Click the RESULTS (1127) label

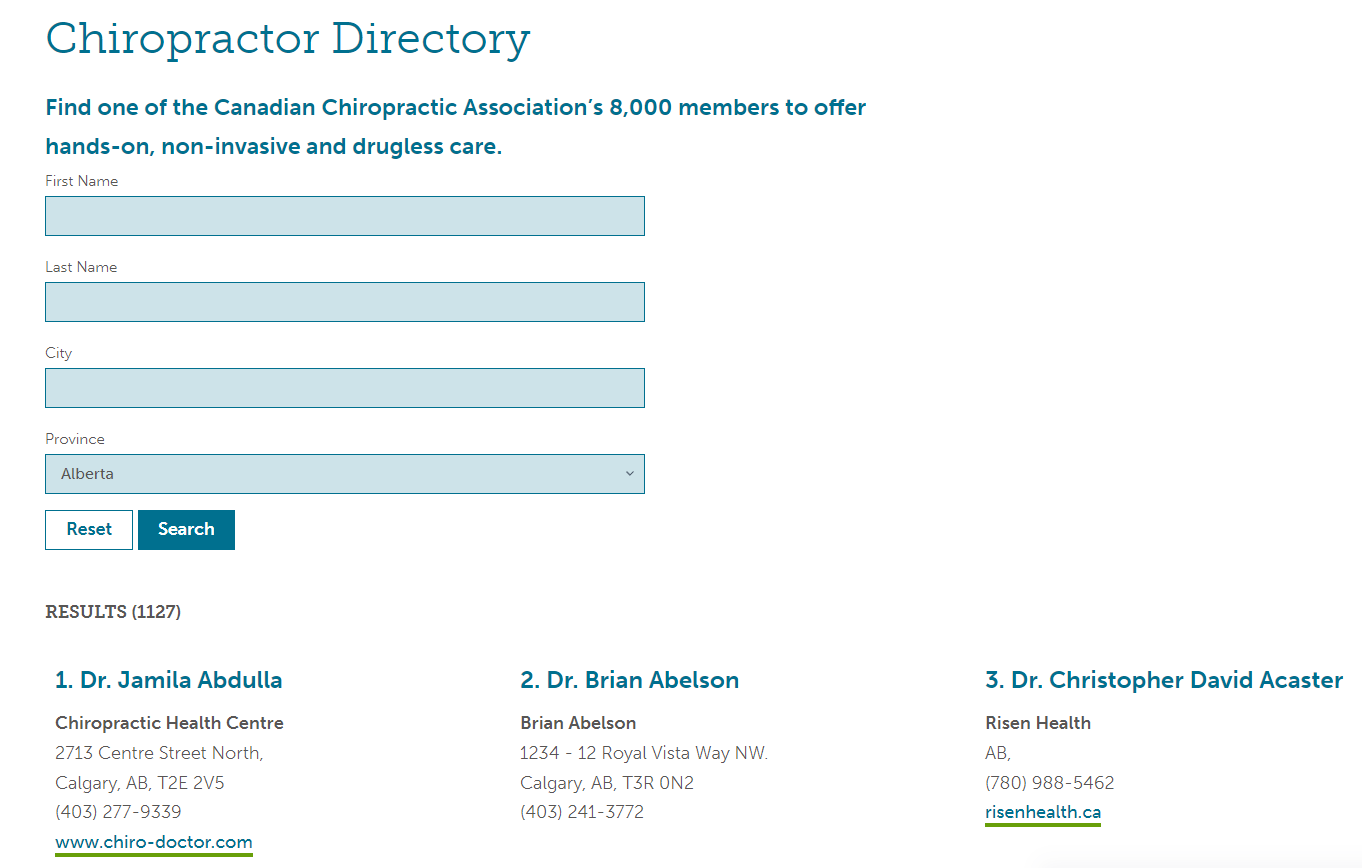113,611
